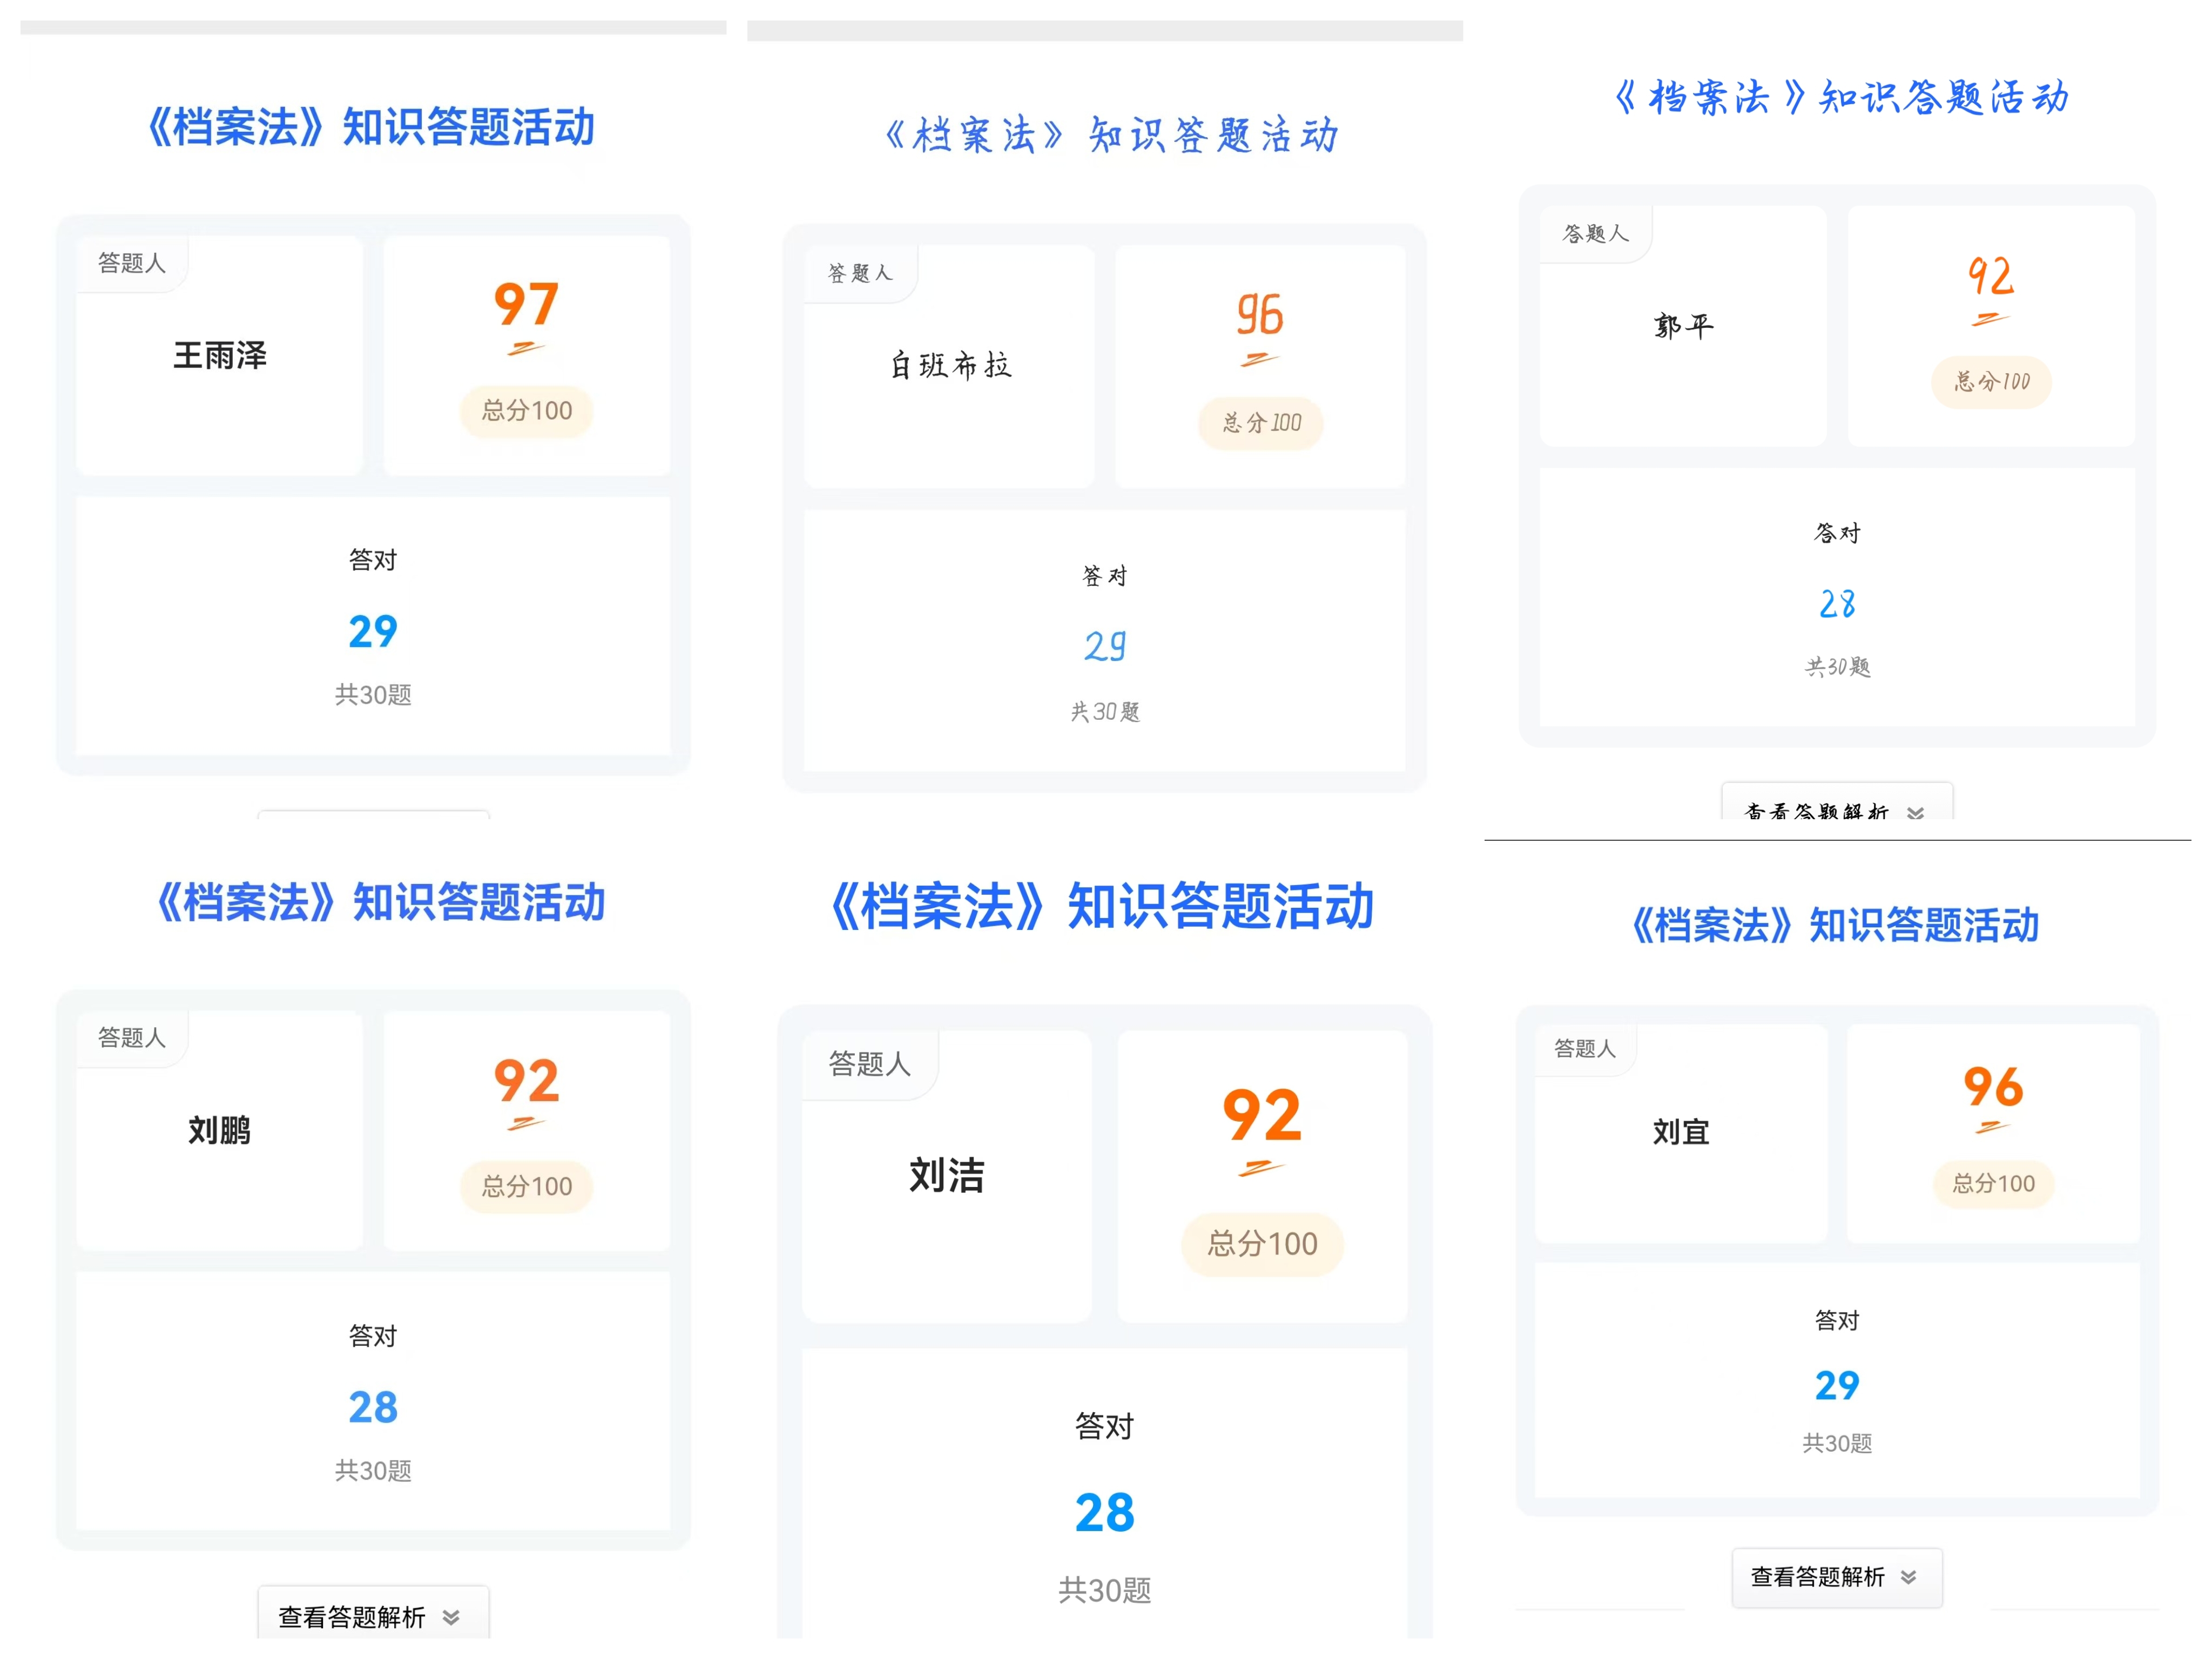Click partially visible 查看答题解析 chevron under 郭平

pos(1915,812)
